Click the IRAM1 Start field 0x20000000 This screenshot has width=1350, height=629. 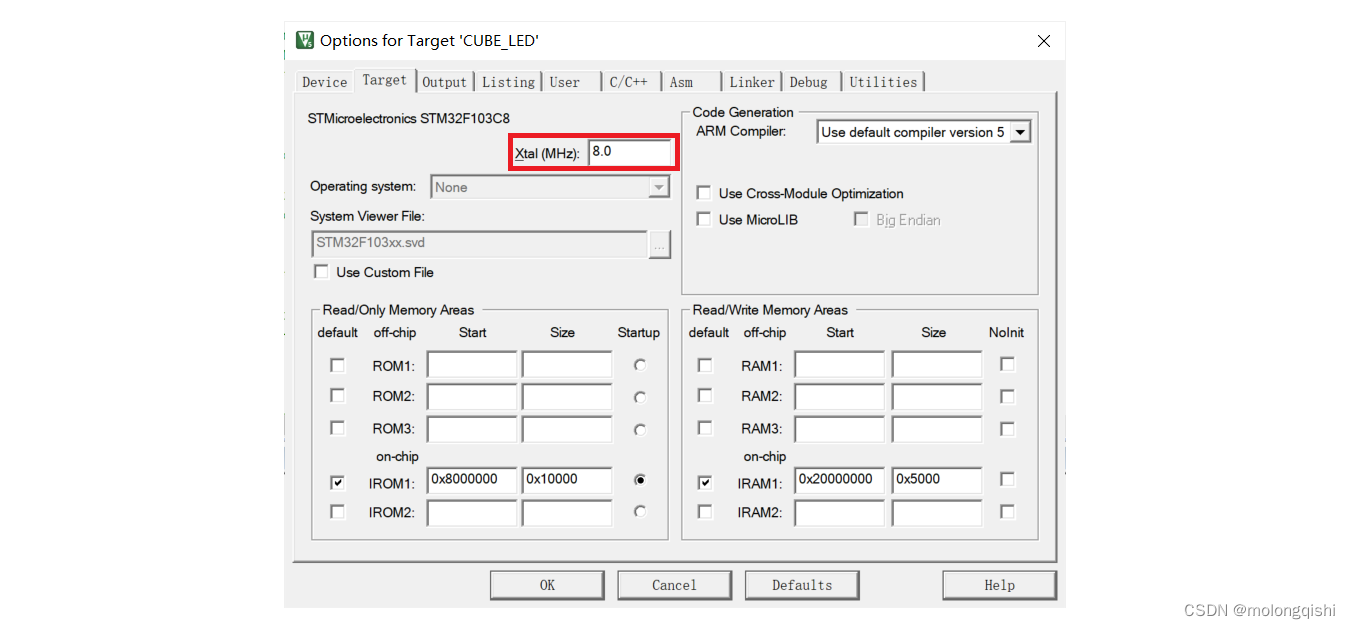click(x=840, y=480)
